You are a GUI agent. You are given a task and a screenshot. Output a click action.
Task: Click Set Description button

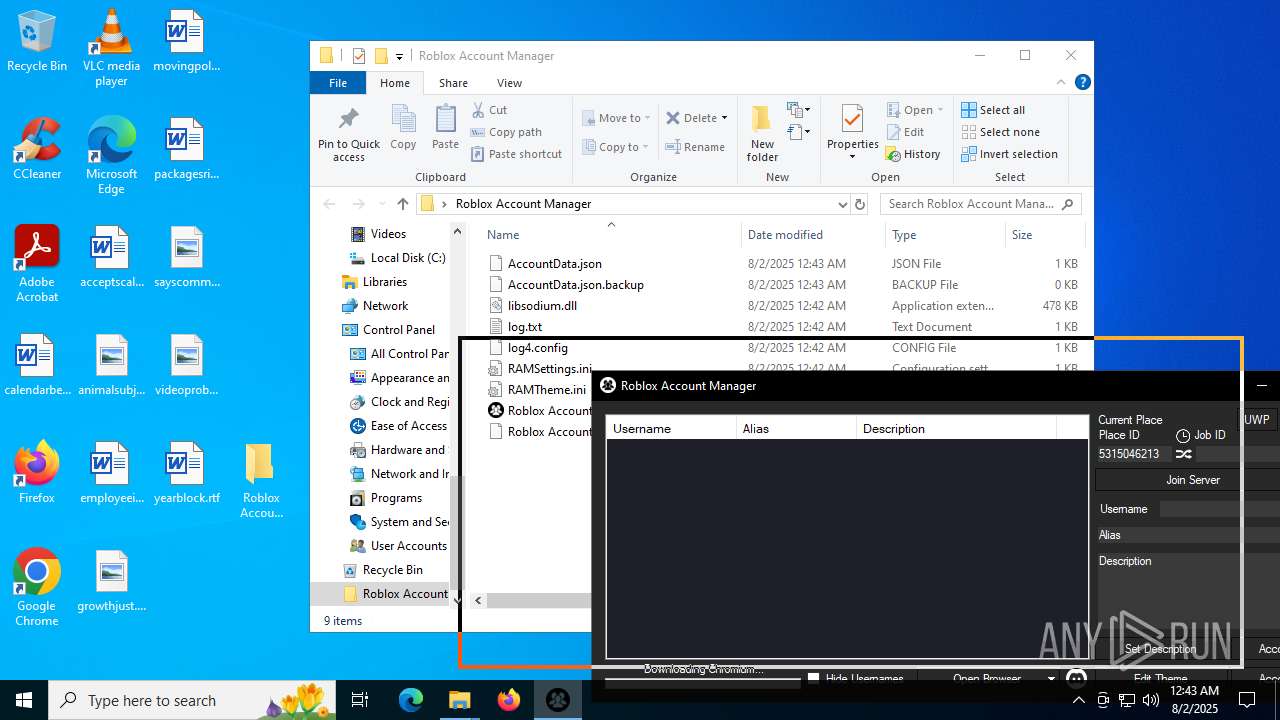1160,649
